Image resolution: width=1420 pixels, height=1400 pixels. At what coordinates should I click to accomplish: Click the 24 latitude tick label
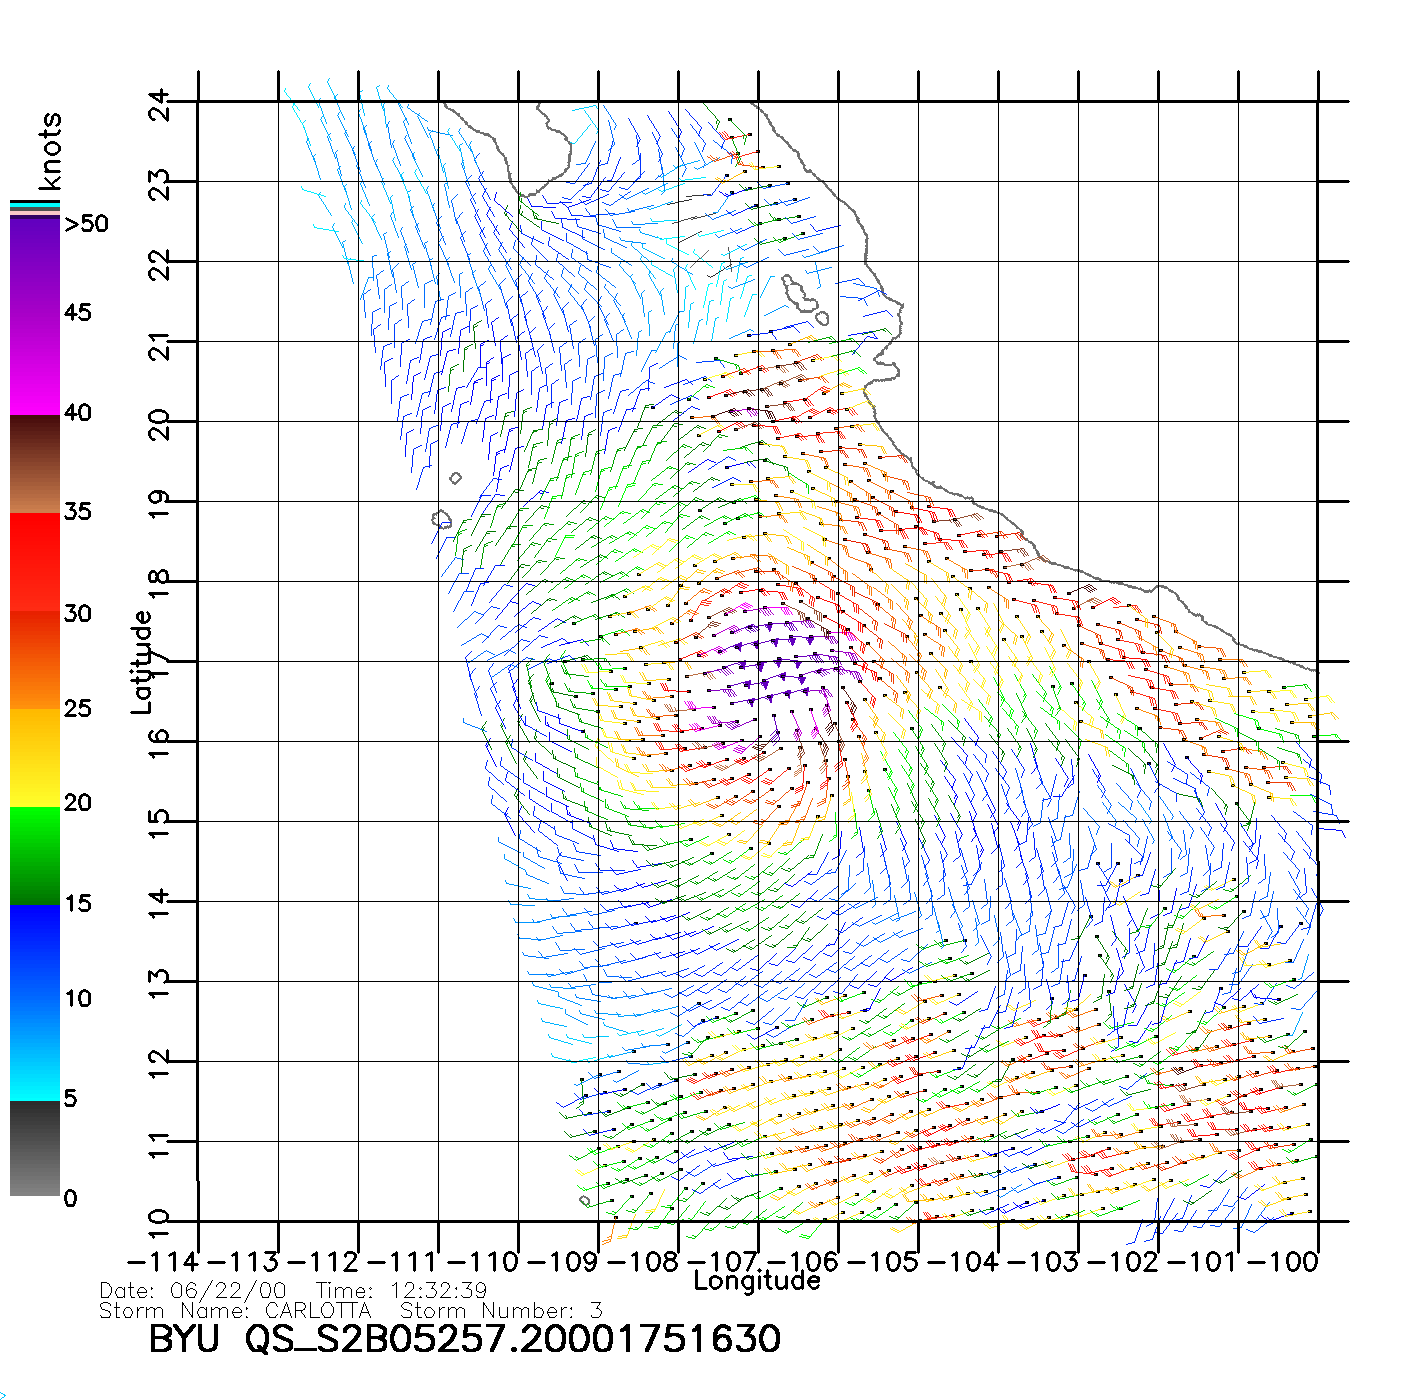coord(160,104)
